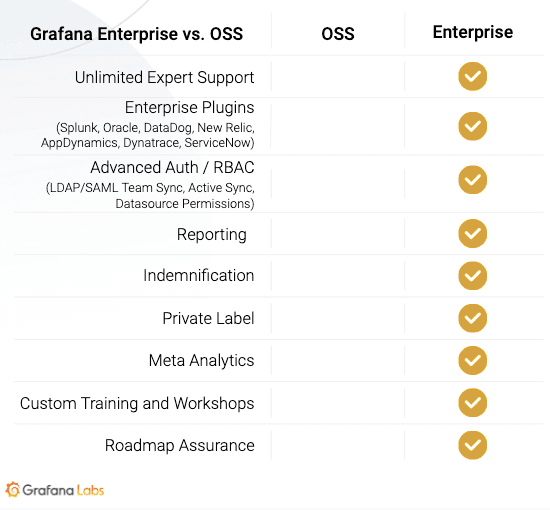This screenshot has height=510, width=550.
Task: Click the Enterprise Plugins feature label
Action: [189, 108]
